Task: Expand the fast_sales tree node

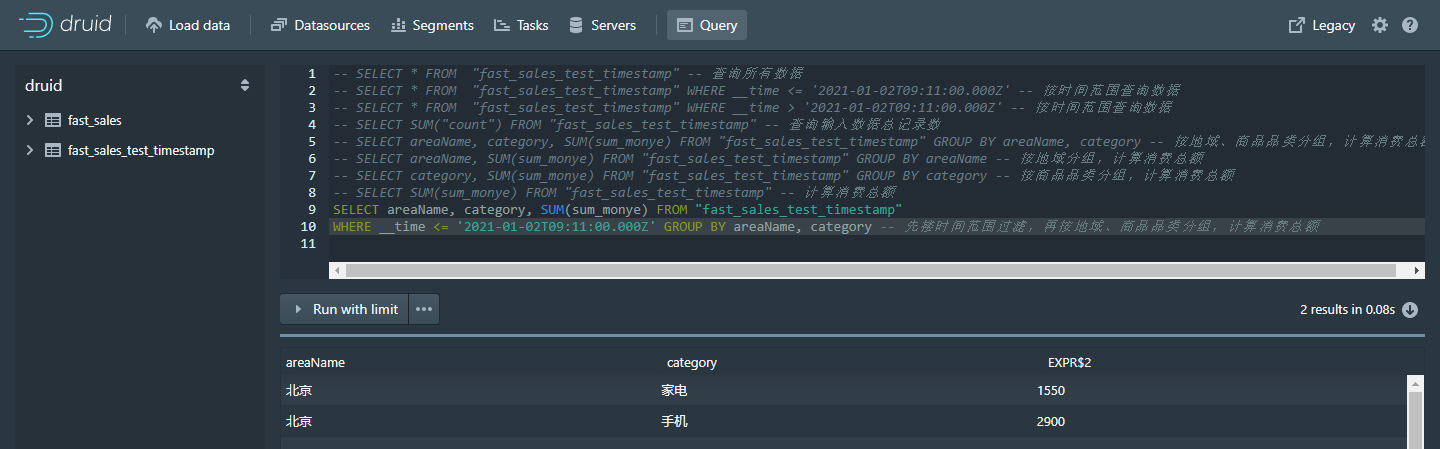Action: pyautogui.click(x=29, y=121)
